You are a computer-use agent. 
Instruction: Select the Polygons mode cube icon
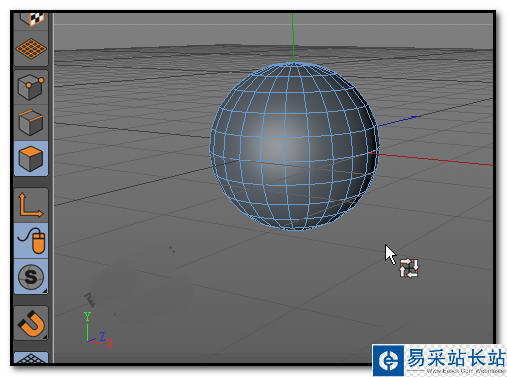(31, 158)
